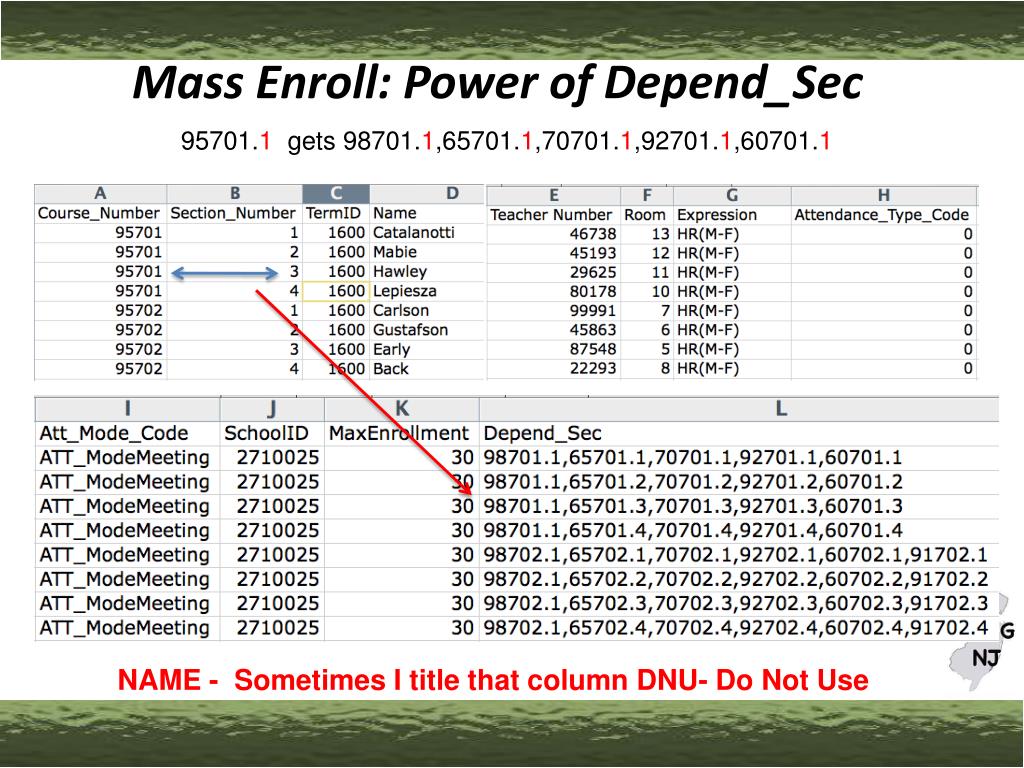Viewport: 1024px width, 768px height.
Task: Select room 10 cell
Action: point(647,292)
